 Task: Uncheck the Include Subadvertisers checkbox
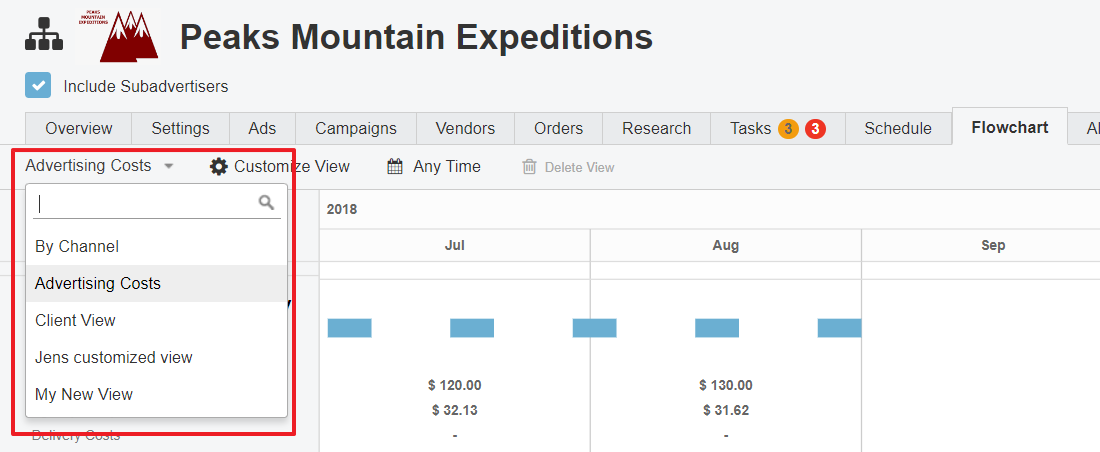point(38,86)
